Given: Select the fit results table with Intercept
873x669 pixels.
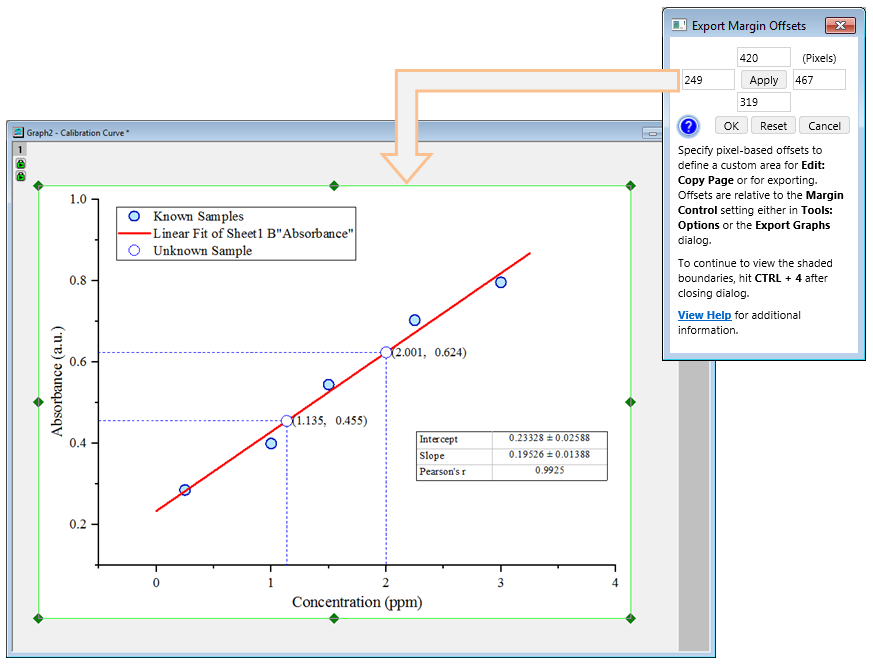Looking at the screenshot, I should (x=511, y=455).
